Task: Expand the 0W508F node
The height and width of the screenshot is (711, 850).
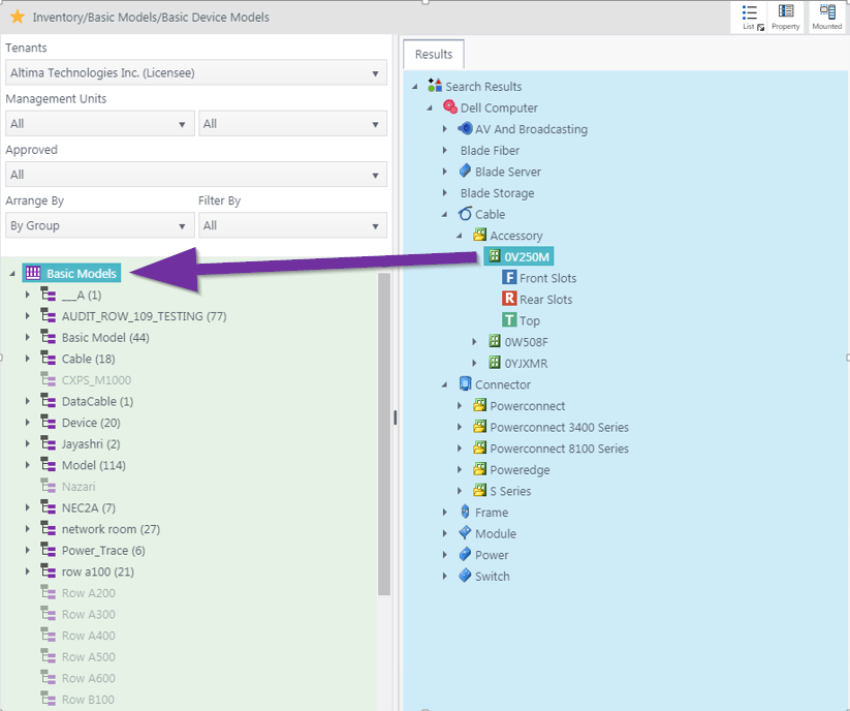Action: point(474,341)
